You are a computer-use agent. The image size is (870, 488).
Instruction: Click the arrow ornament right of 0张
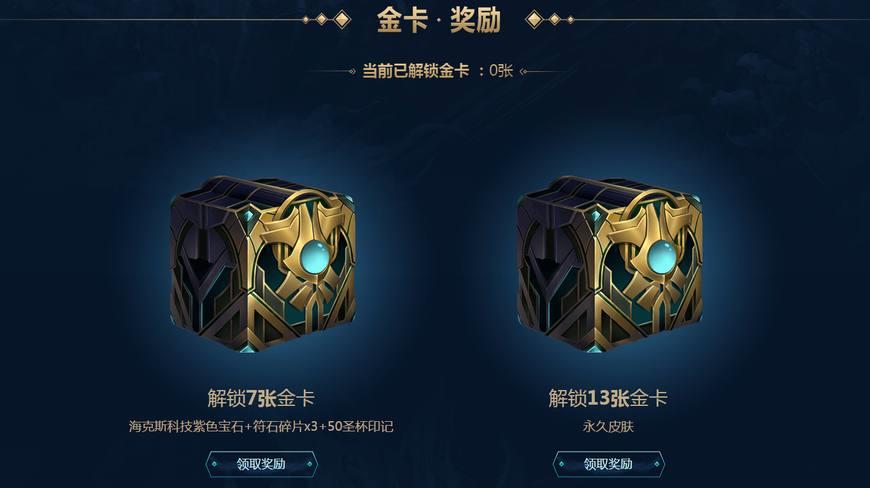click(543, 72)
